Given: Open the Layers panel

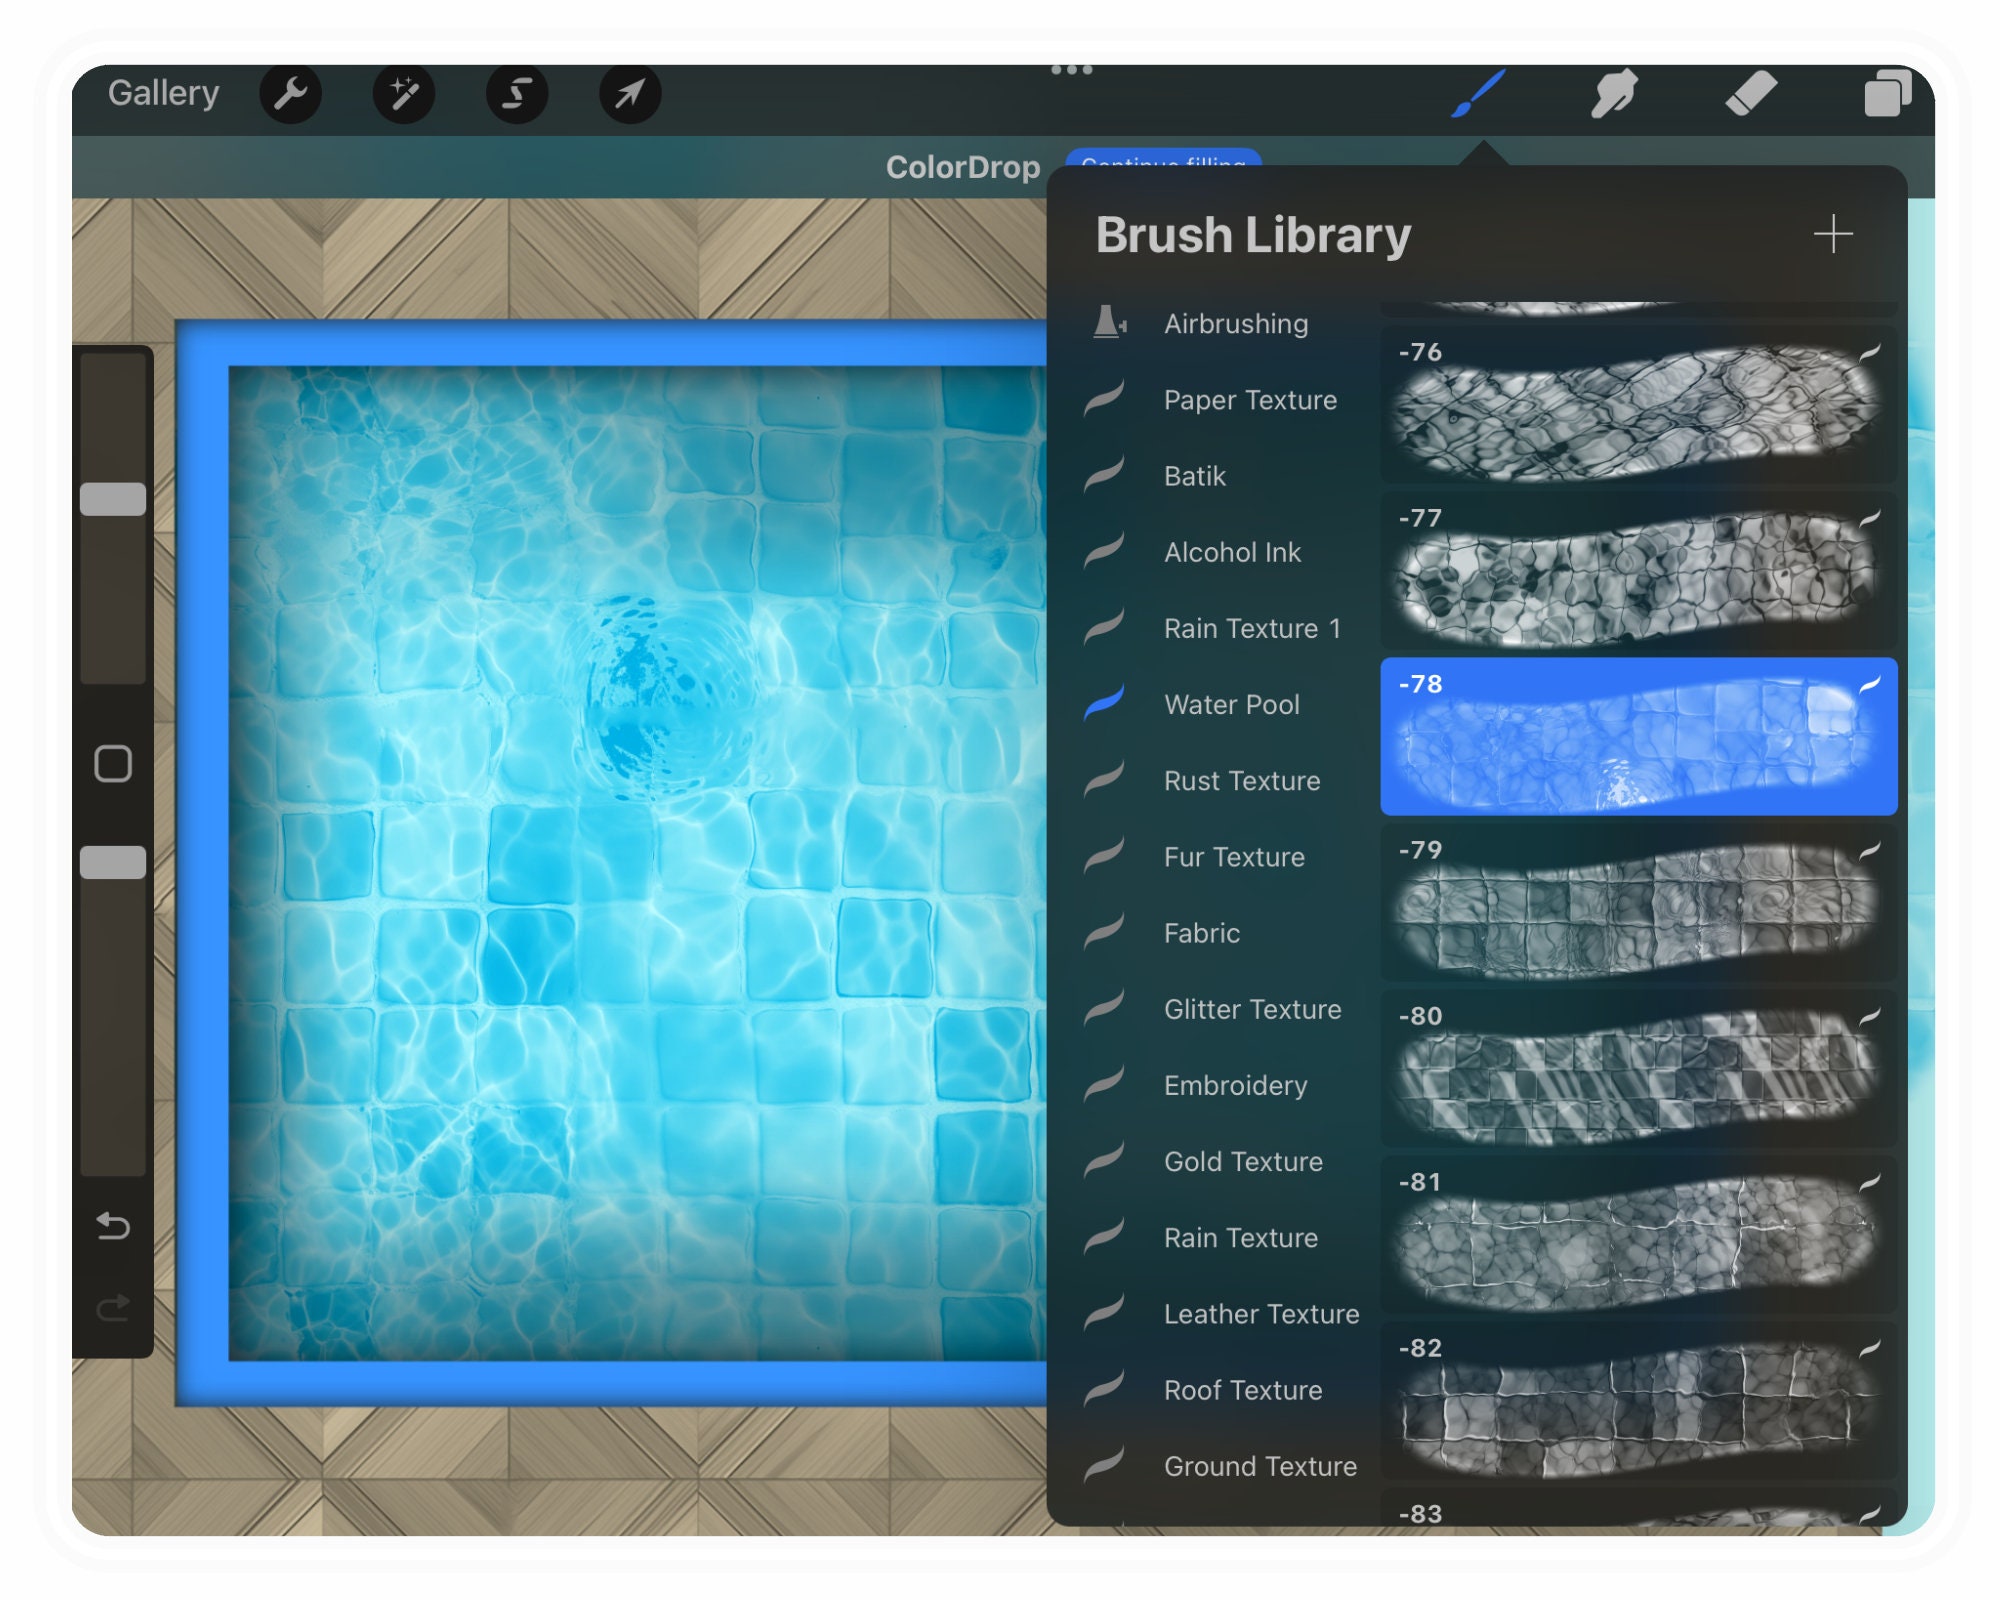Looking at the screenshot, I should click(x=1887, y=93).
